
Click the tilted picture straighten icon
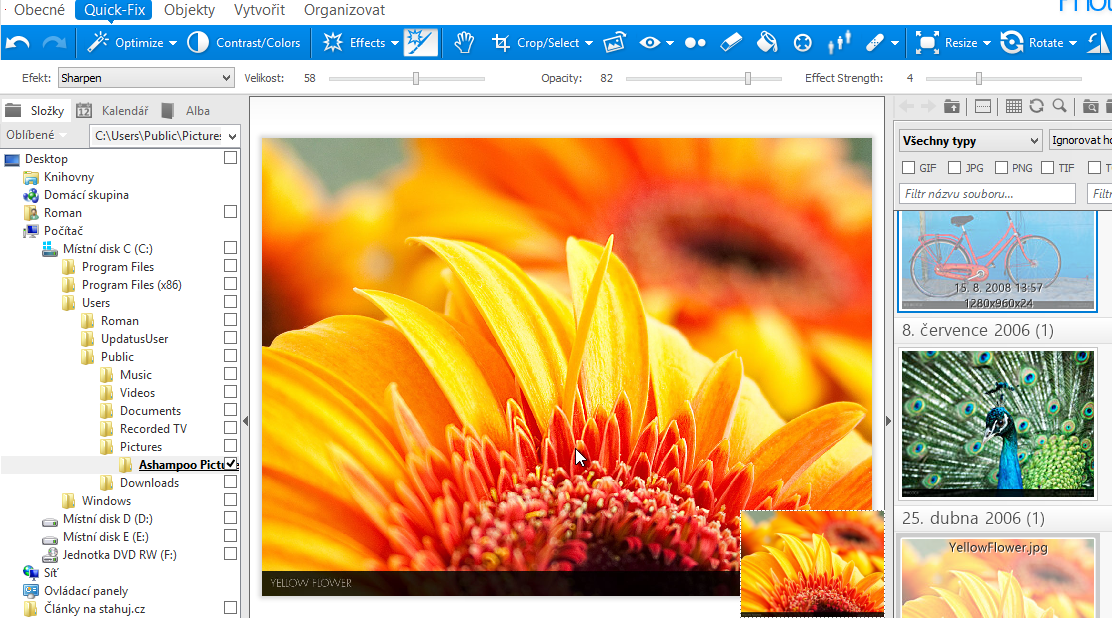615,43
